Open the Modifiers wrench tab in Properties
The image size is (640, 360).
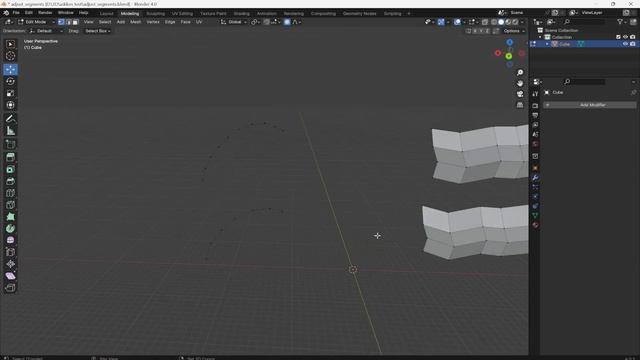click(x=535, y=178)
